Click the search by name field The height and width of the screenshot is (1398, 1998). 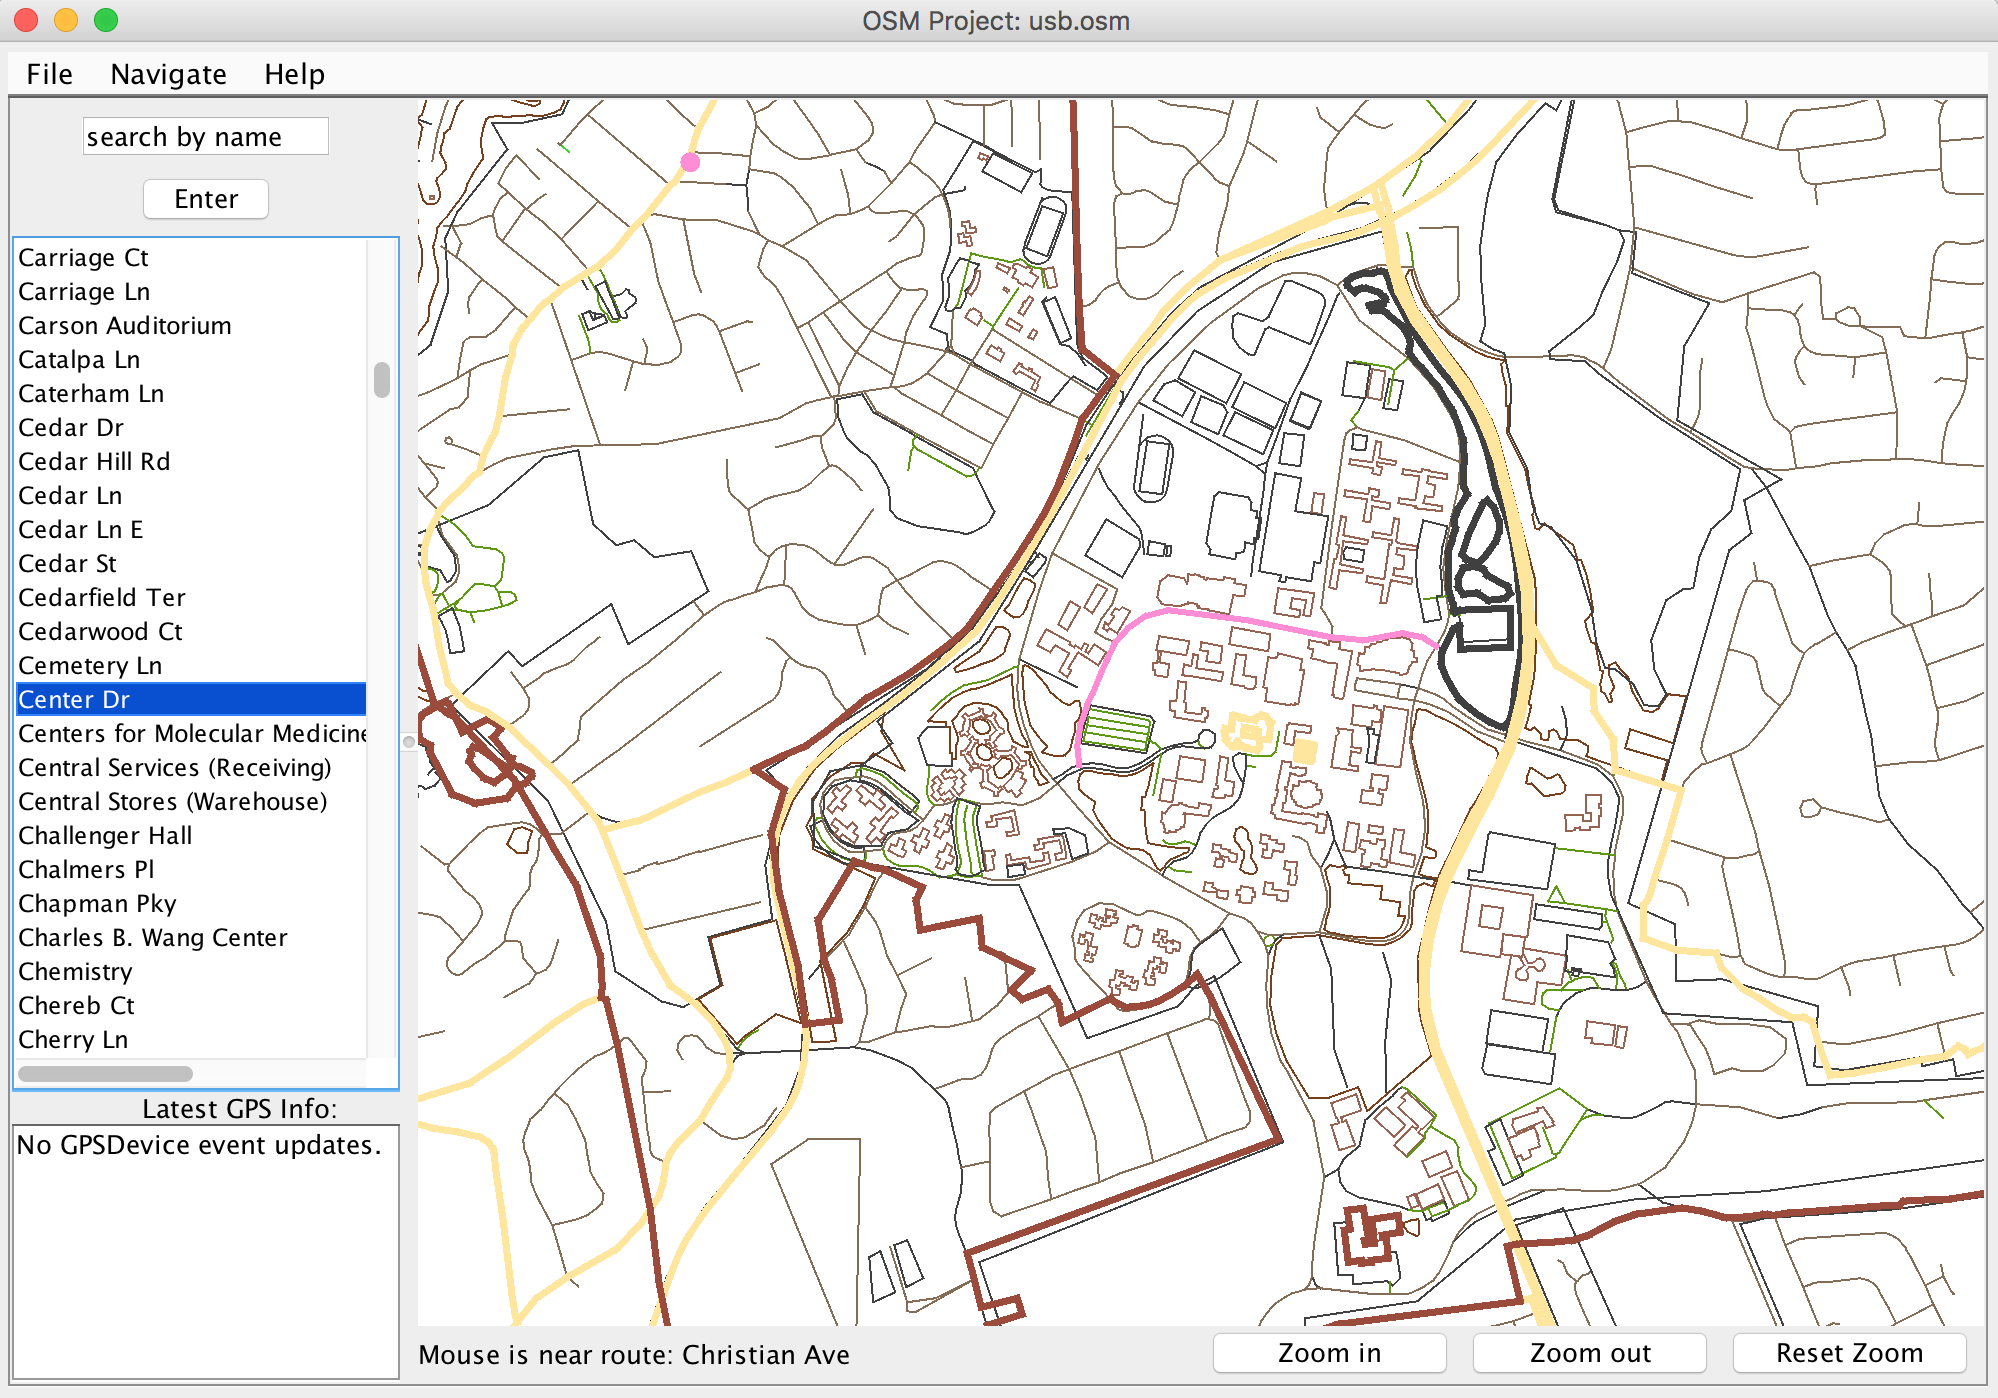205,137
